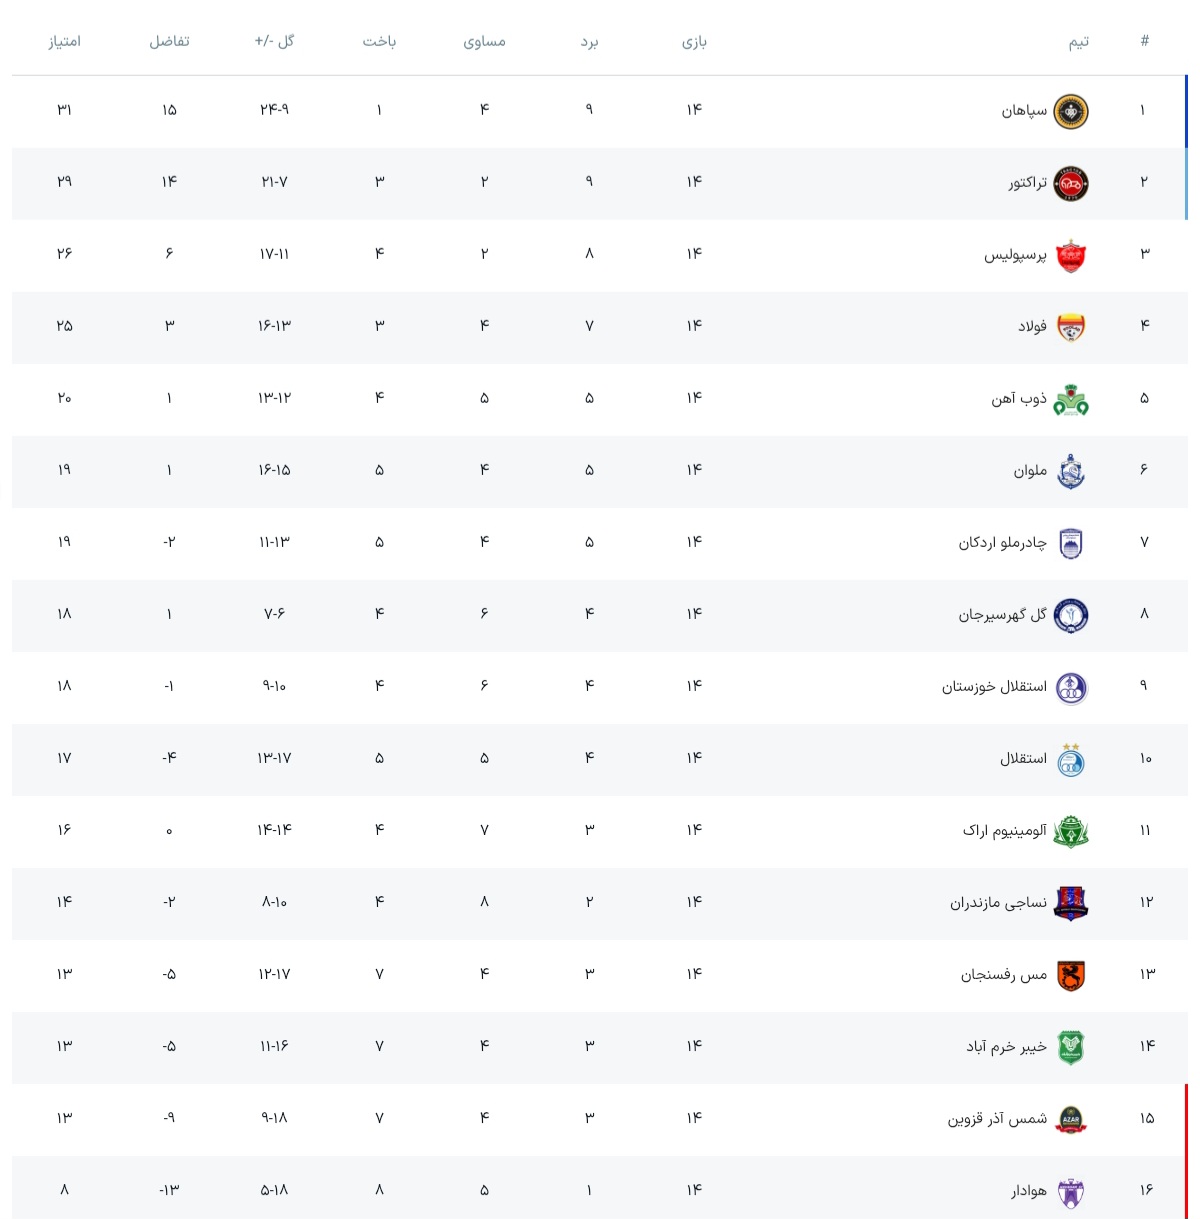Click the Mes Rafsanjan orange crest
This screenshot has width=1200, height=1219.
1071,975
